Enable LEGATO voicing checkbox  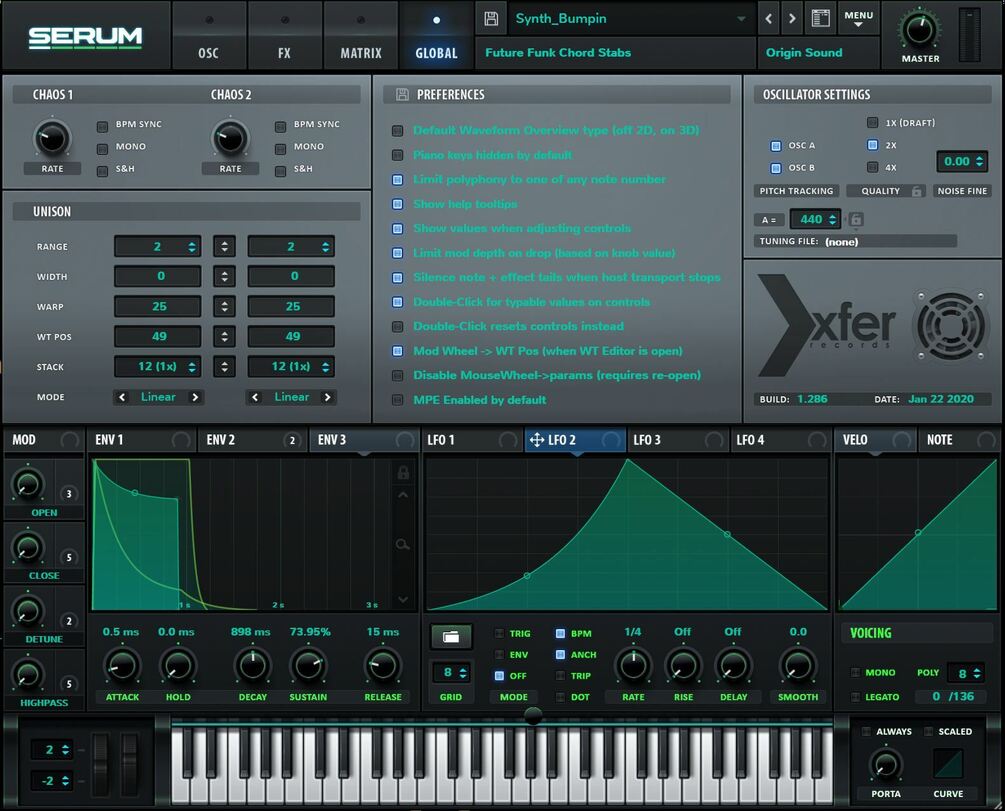[855, 697]
